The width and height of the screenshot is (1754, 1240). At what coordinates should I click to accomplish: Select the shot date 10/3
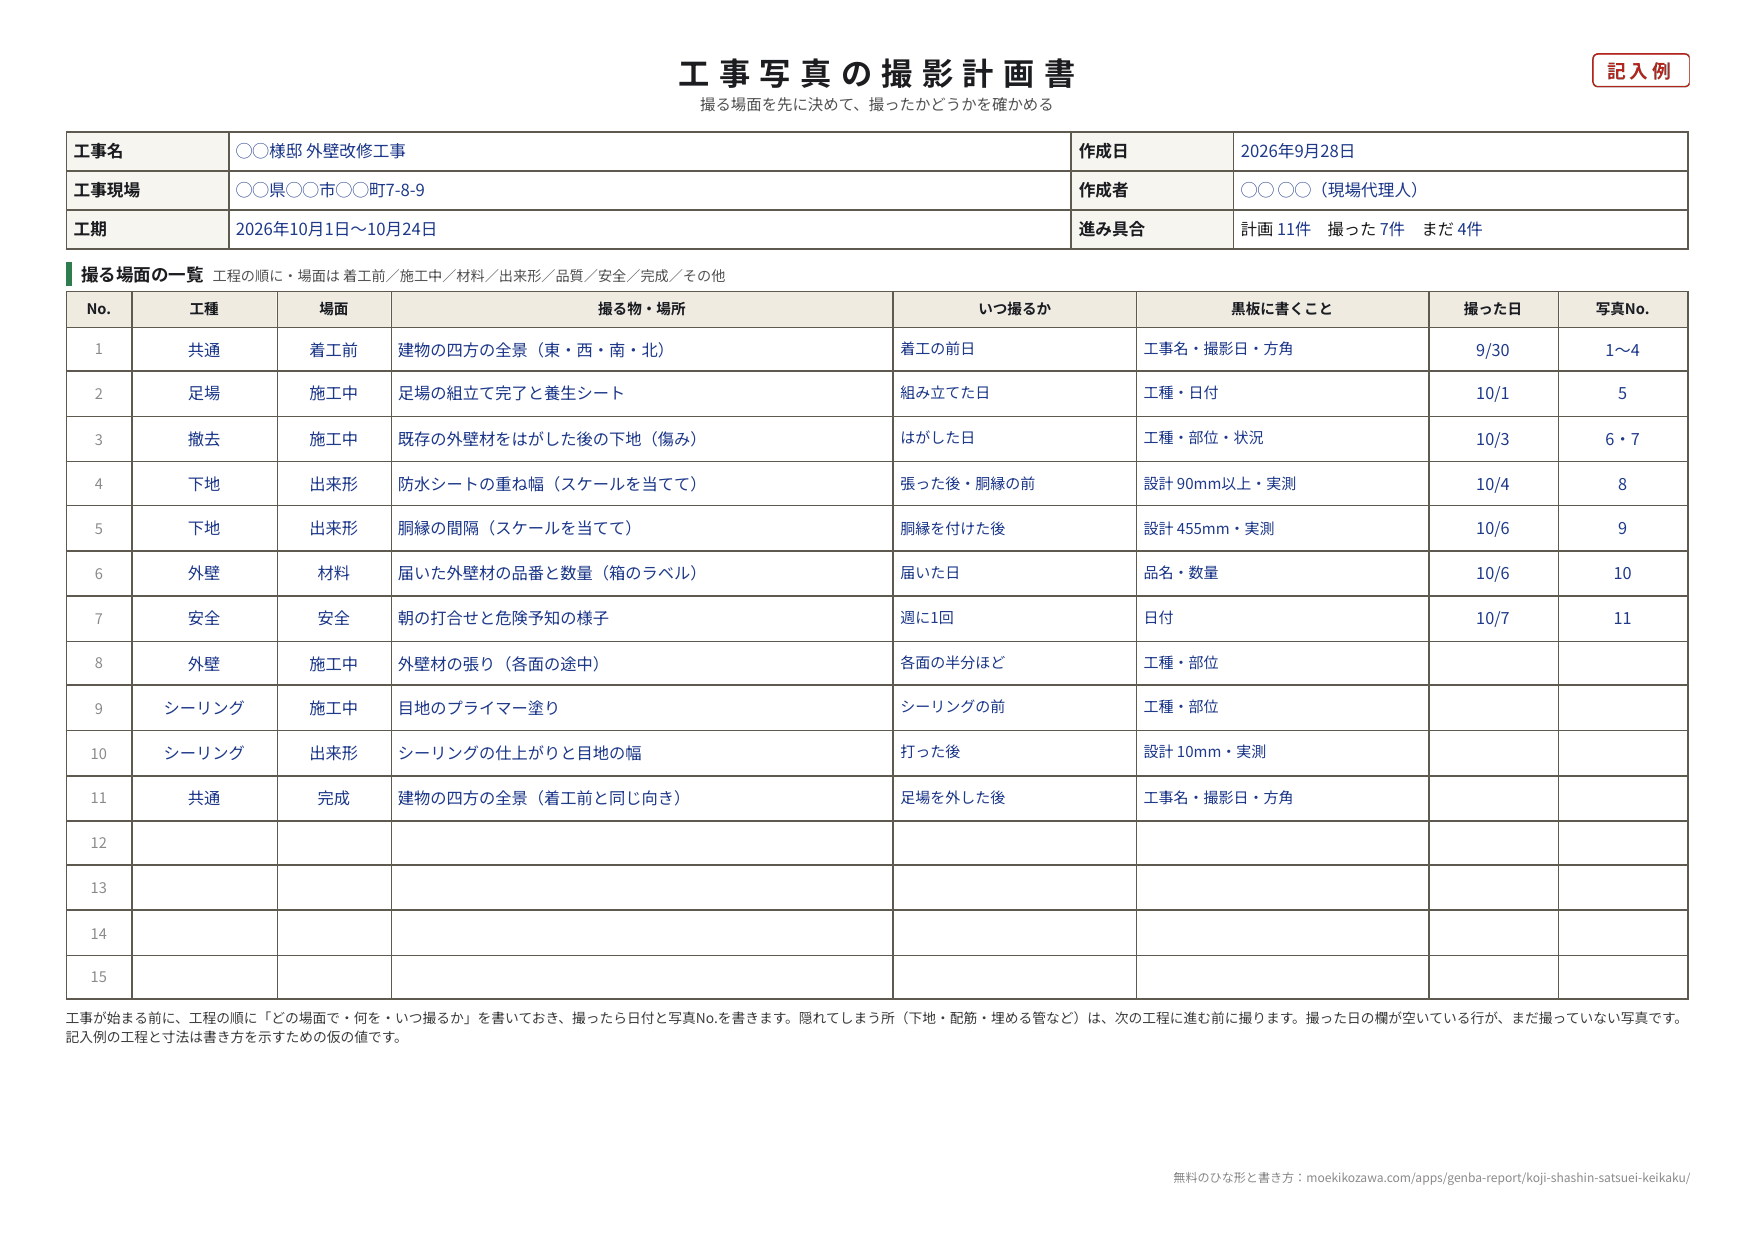pos(1493,439)
